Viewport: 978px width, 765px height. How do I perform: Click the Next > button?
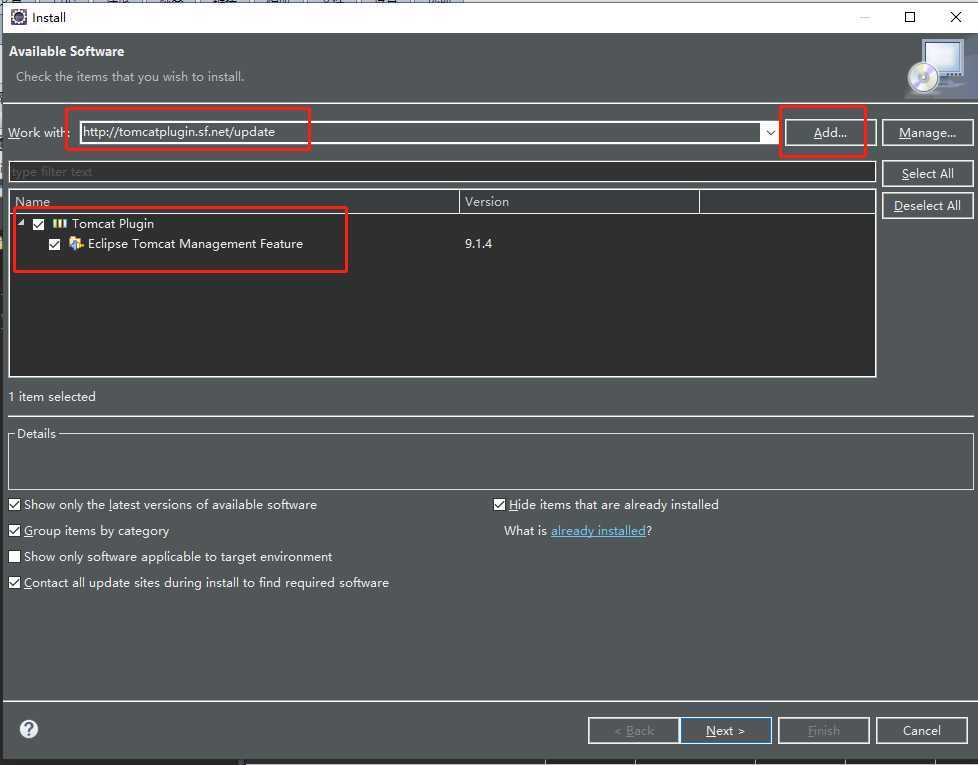725,730
